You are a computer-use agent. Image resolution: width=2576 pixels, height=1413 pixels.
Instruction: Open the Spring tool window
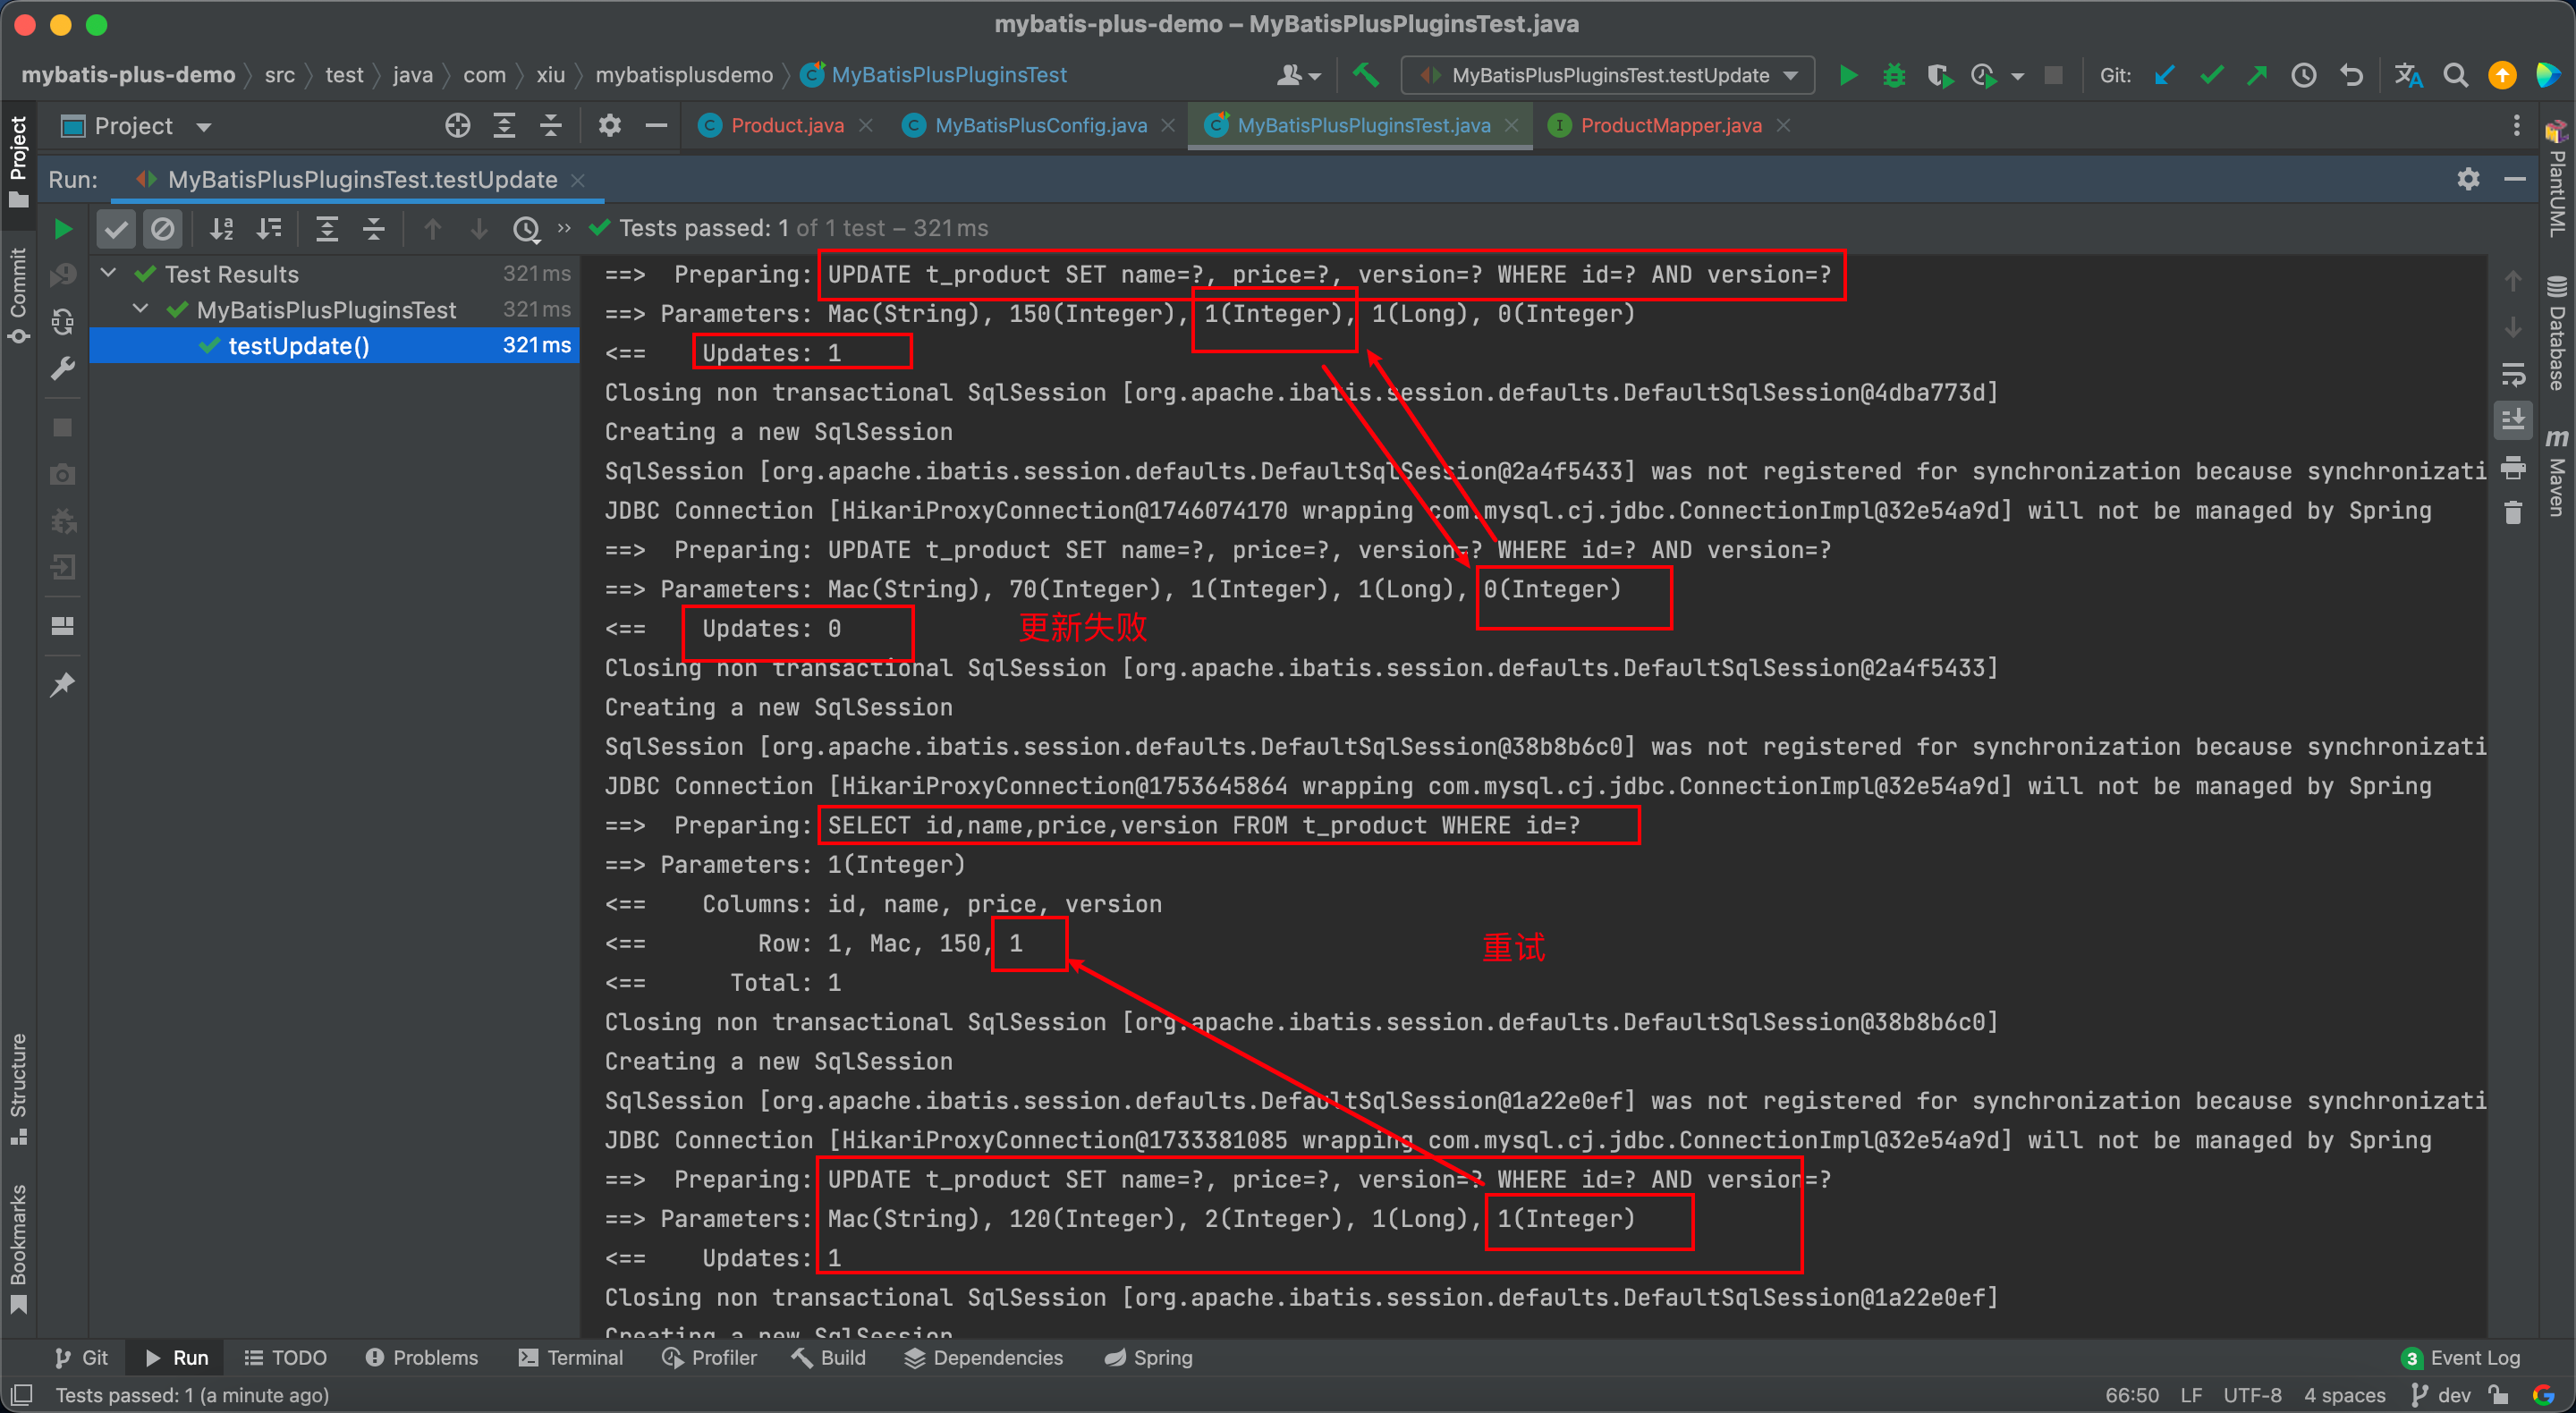[1149, 1358]
